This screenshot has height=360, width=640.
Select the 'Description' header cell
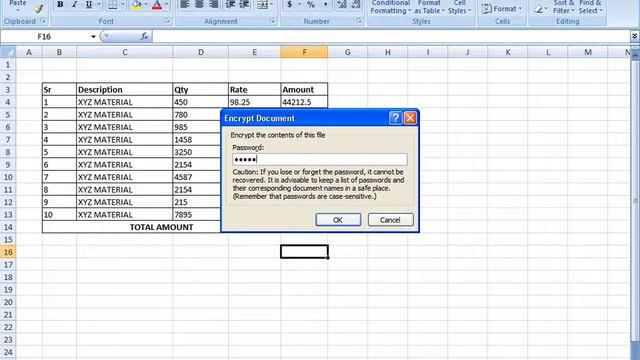[124, 89]
